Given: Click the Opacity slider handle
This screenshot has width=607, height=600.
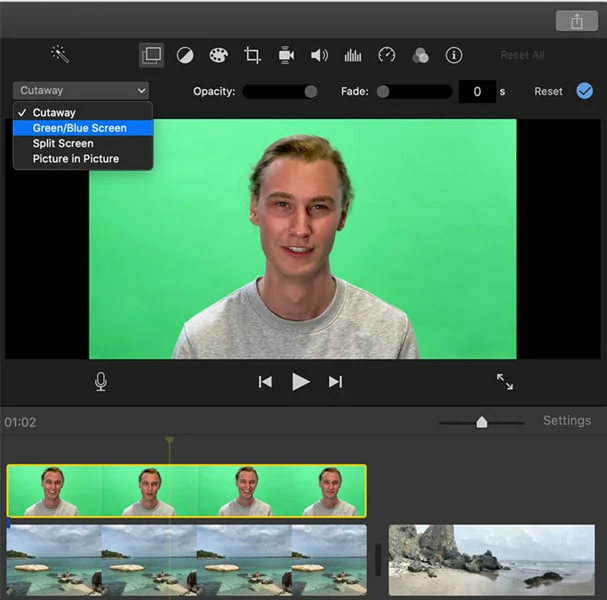Looking at the screenshot, I should click(310, 92).
